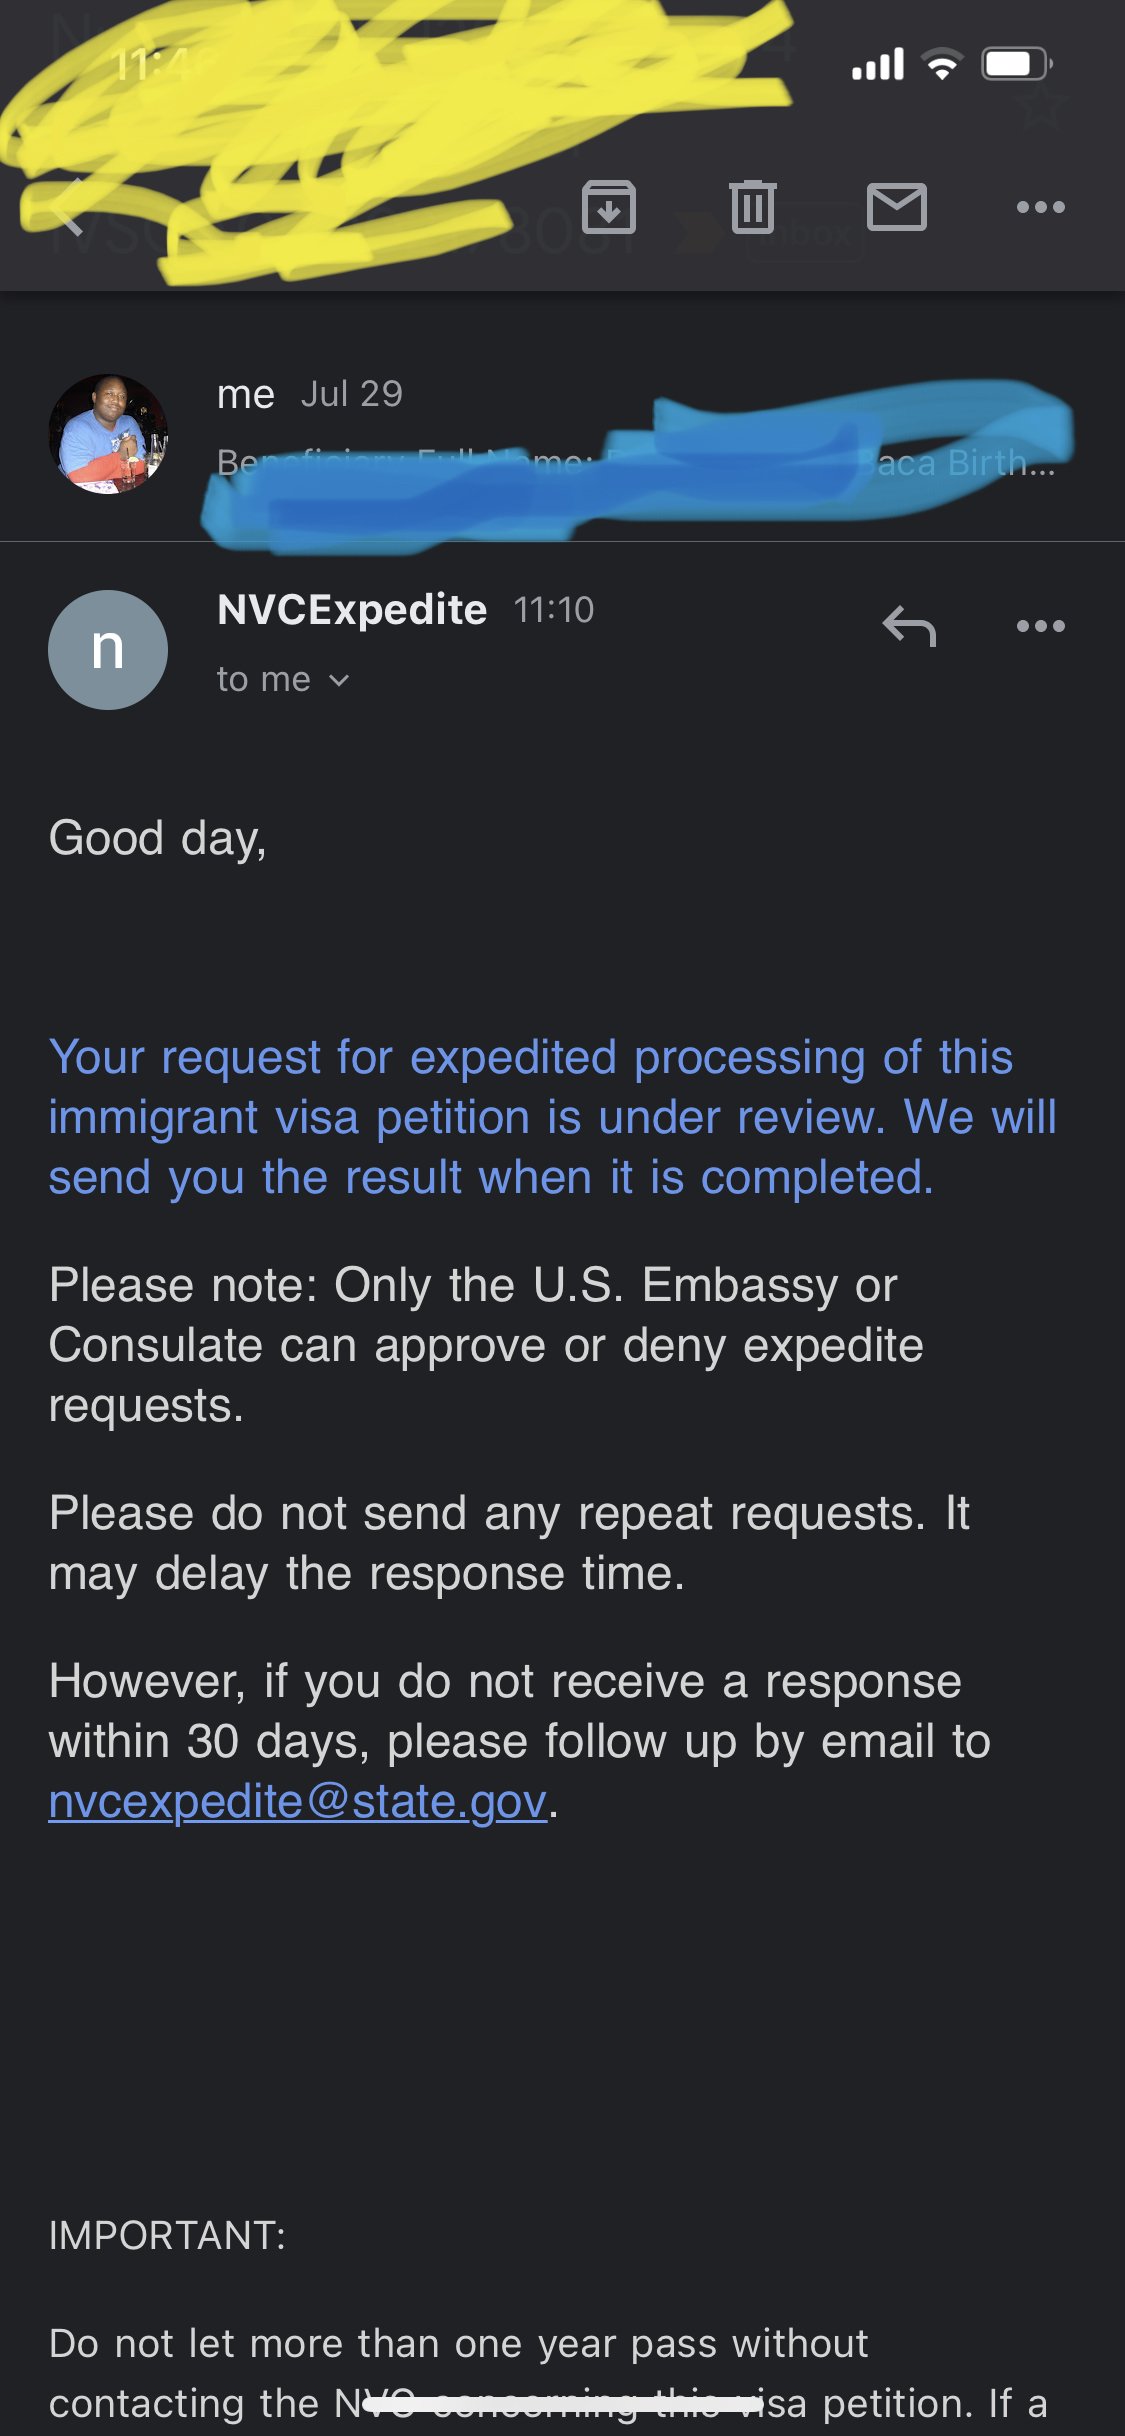Open NVCExpedite message options dots

(x=1040, y=626)
